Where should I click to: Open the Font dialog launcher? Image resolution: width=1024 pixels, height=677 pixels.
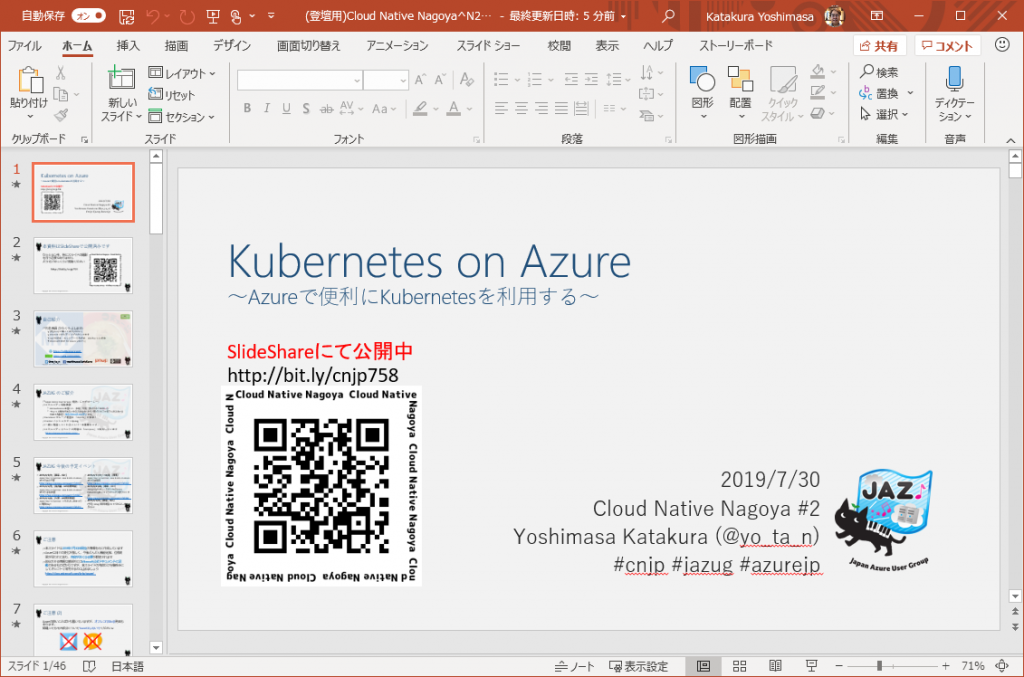click(476, 140)
